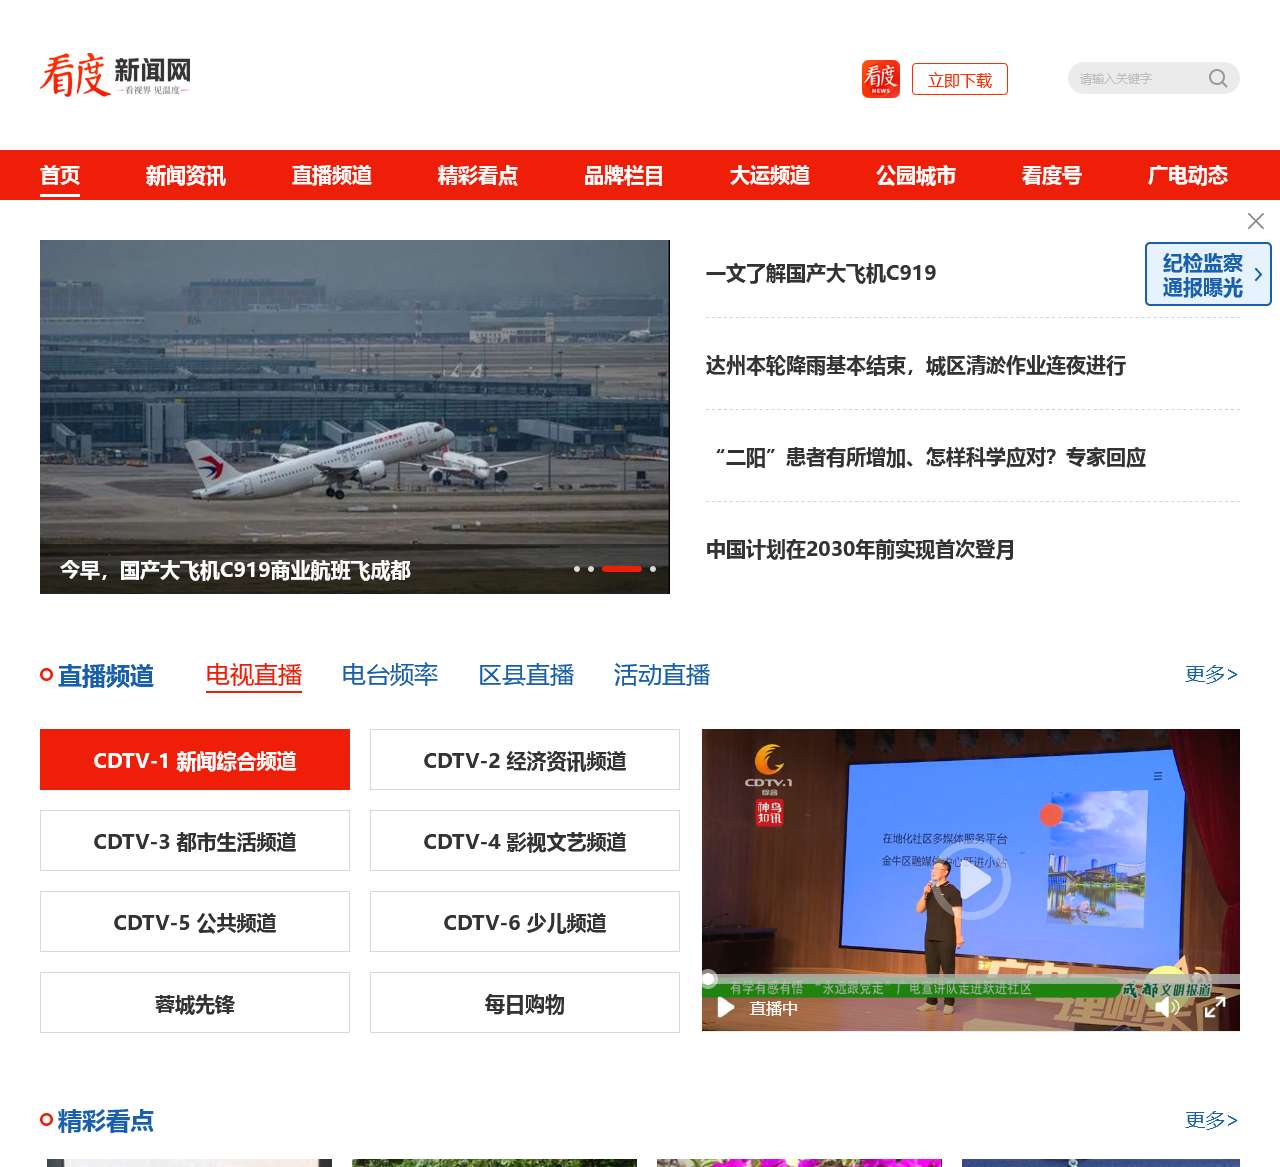Image resolution: width=1280 pixels, height=1167 pixels.
Task: Click the video progress bar handle
Action: click(709, 978)
